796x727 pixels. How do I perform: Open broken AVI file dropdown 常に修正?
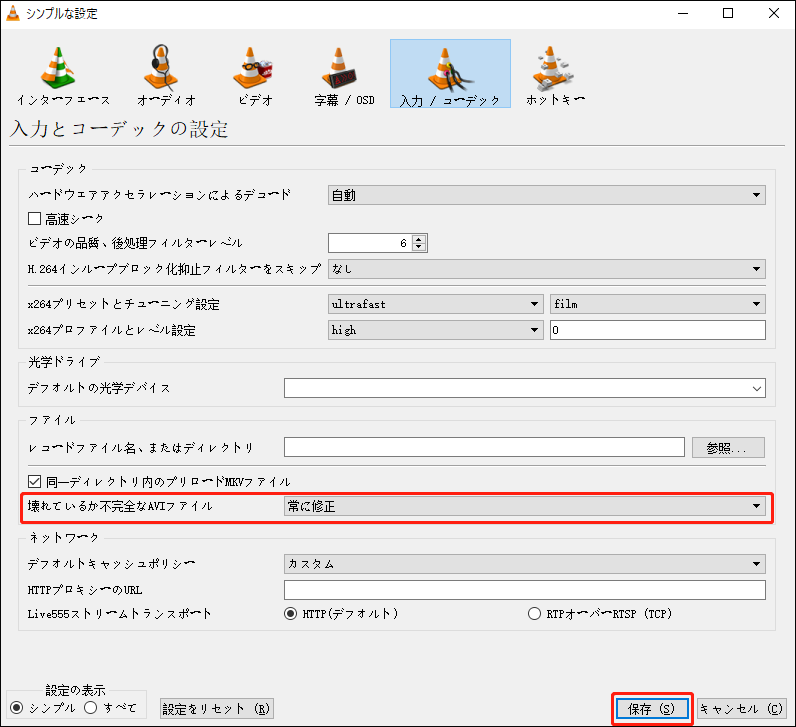pyautogui.click(x=524, y=506)
